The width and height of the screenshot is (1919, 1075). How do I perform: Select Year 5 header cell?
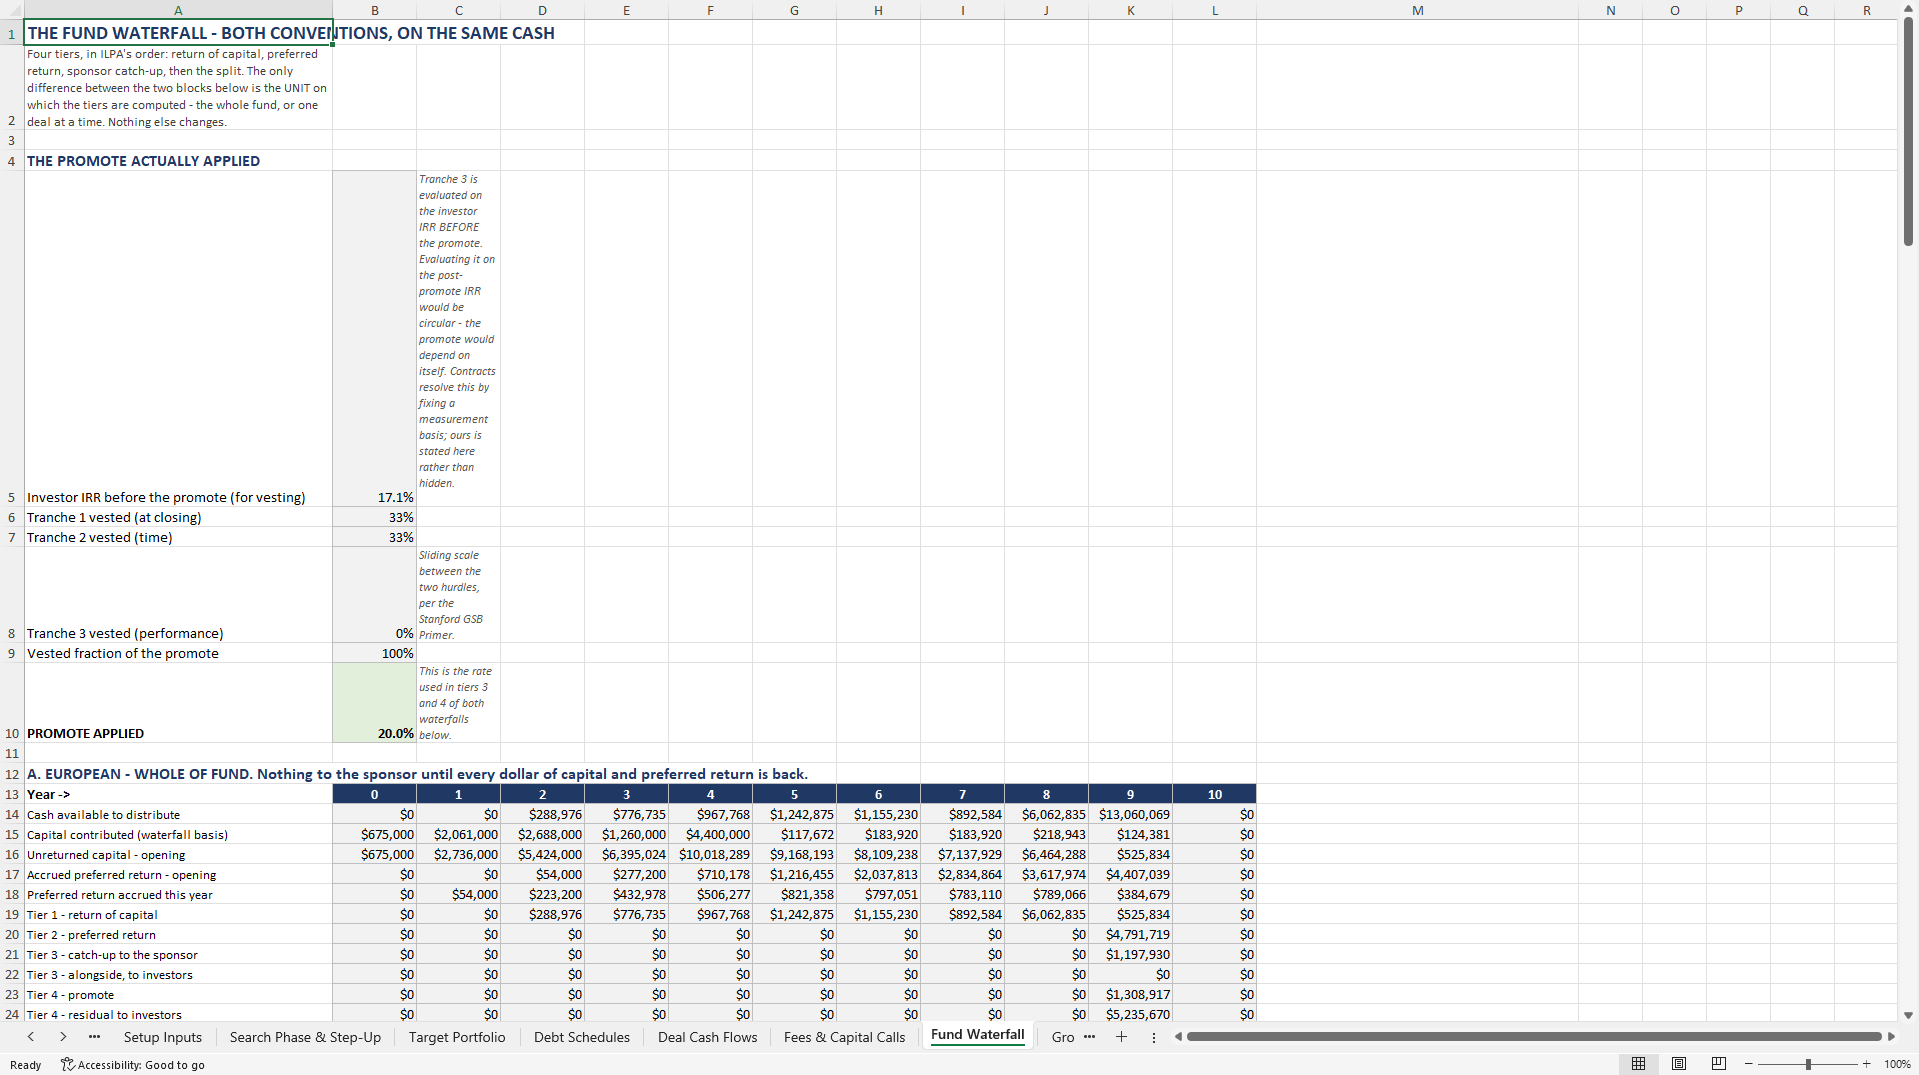tap(794, 794)
